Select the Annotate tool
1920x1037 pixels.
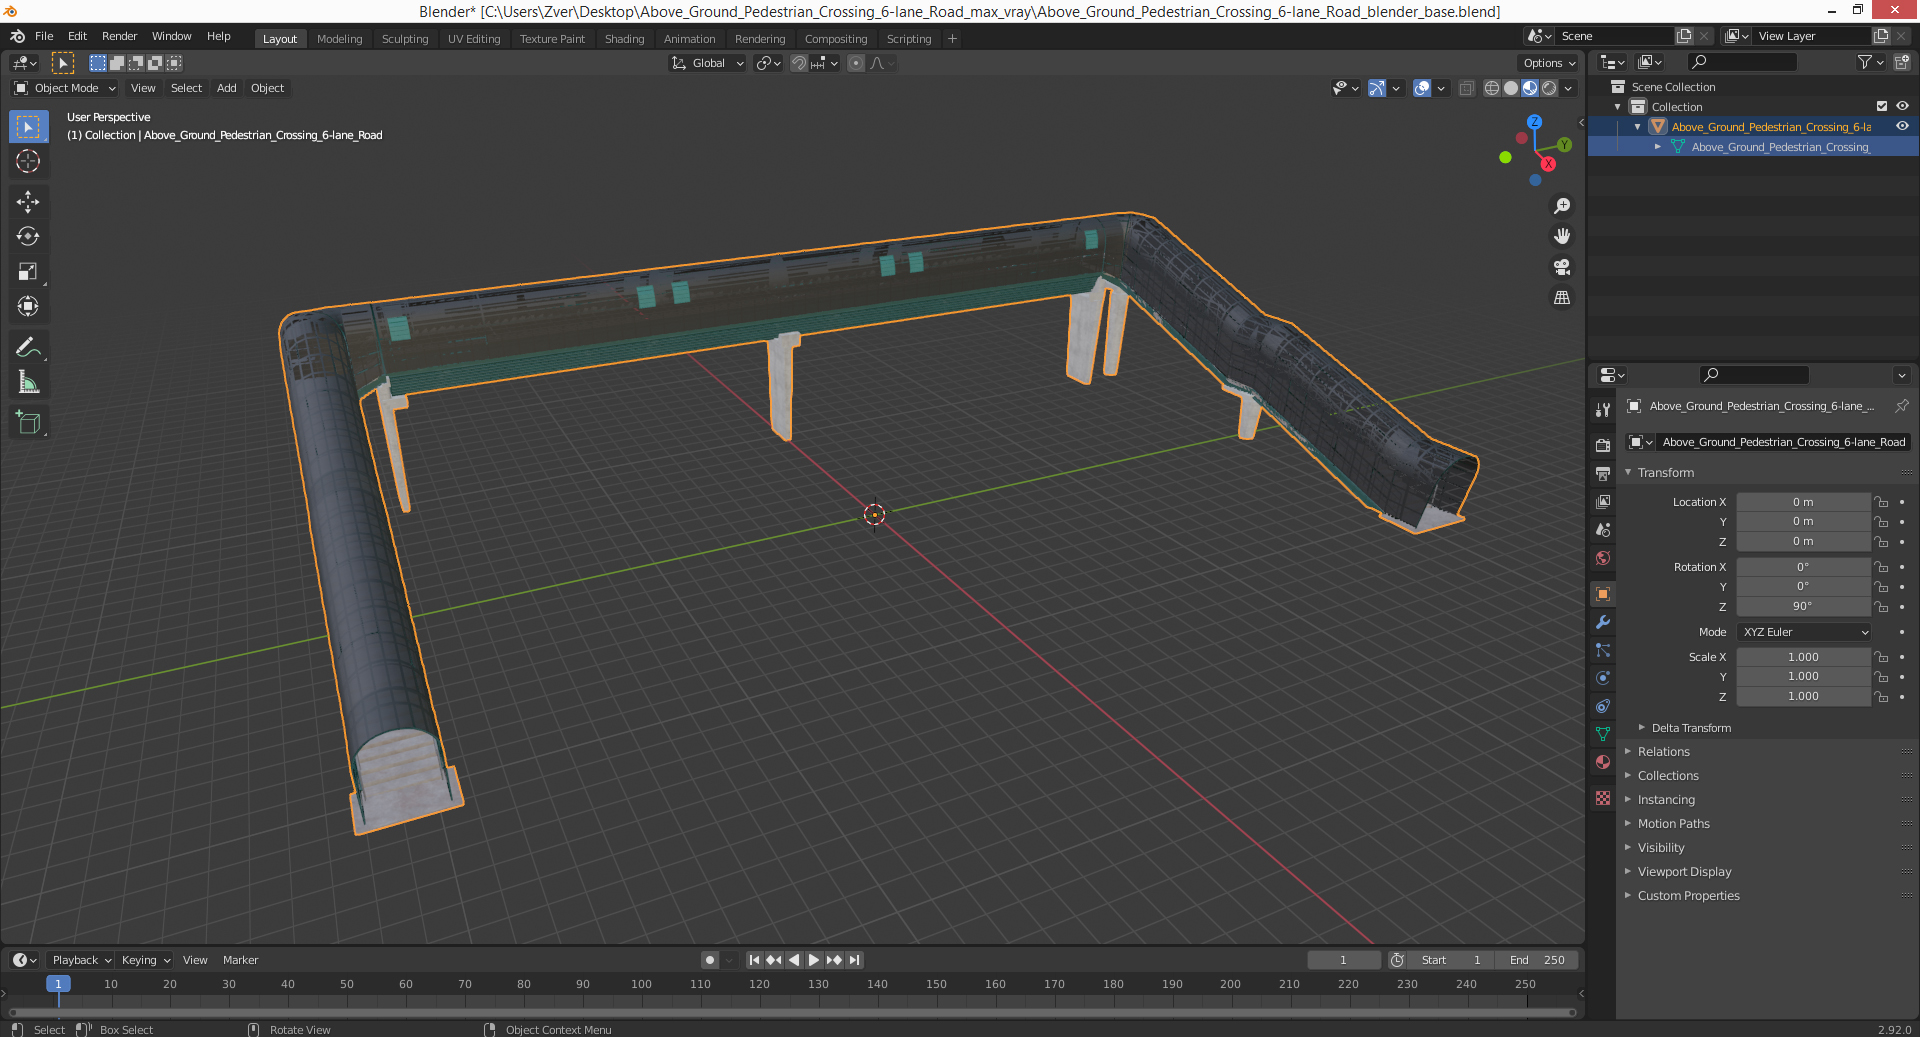click(x=28, y=347)
